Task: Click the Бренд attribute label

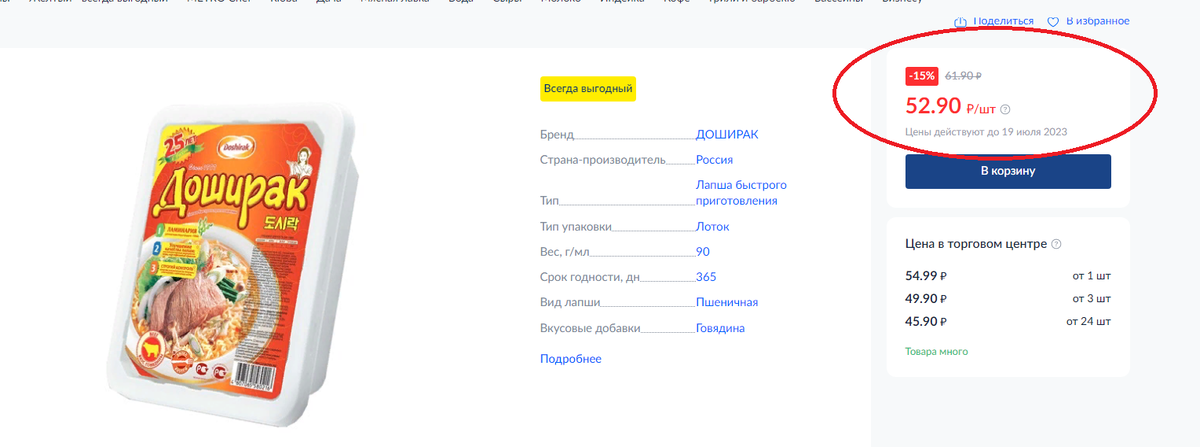Action: pyautogui.click(x=557, y=134)
